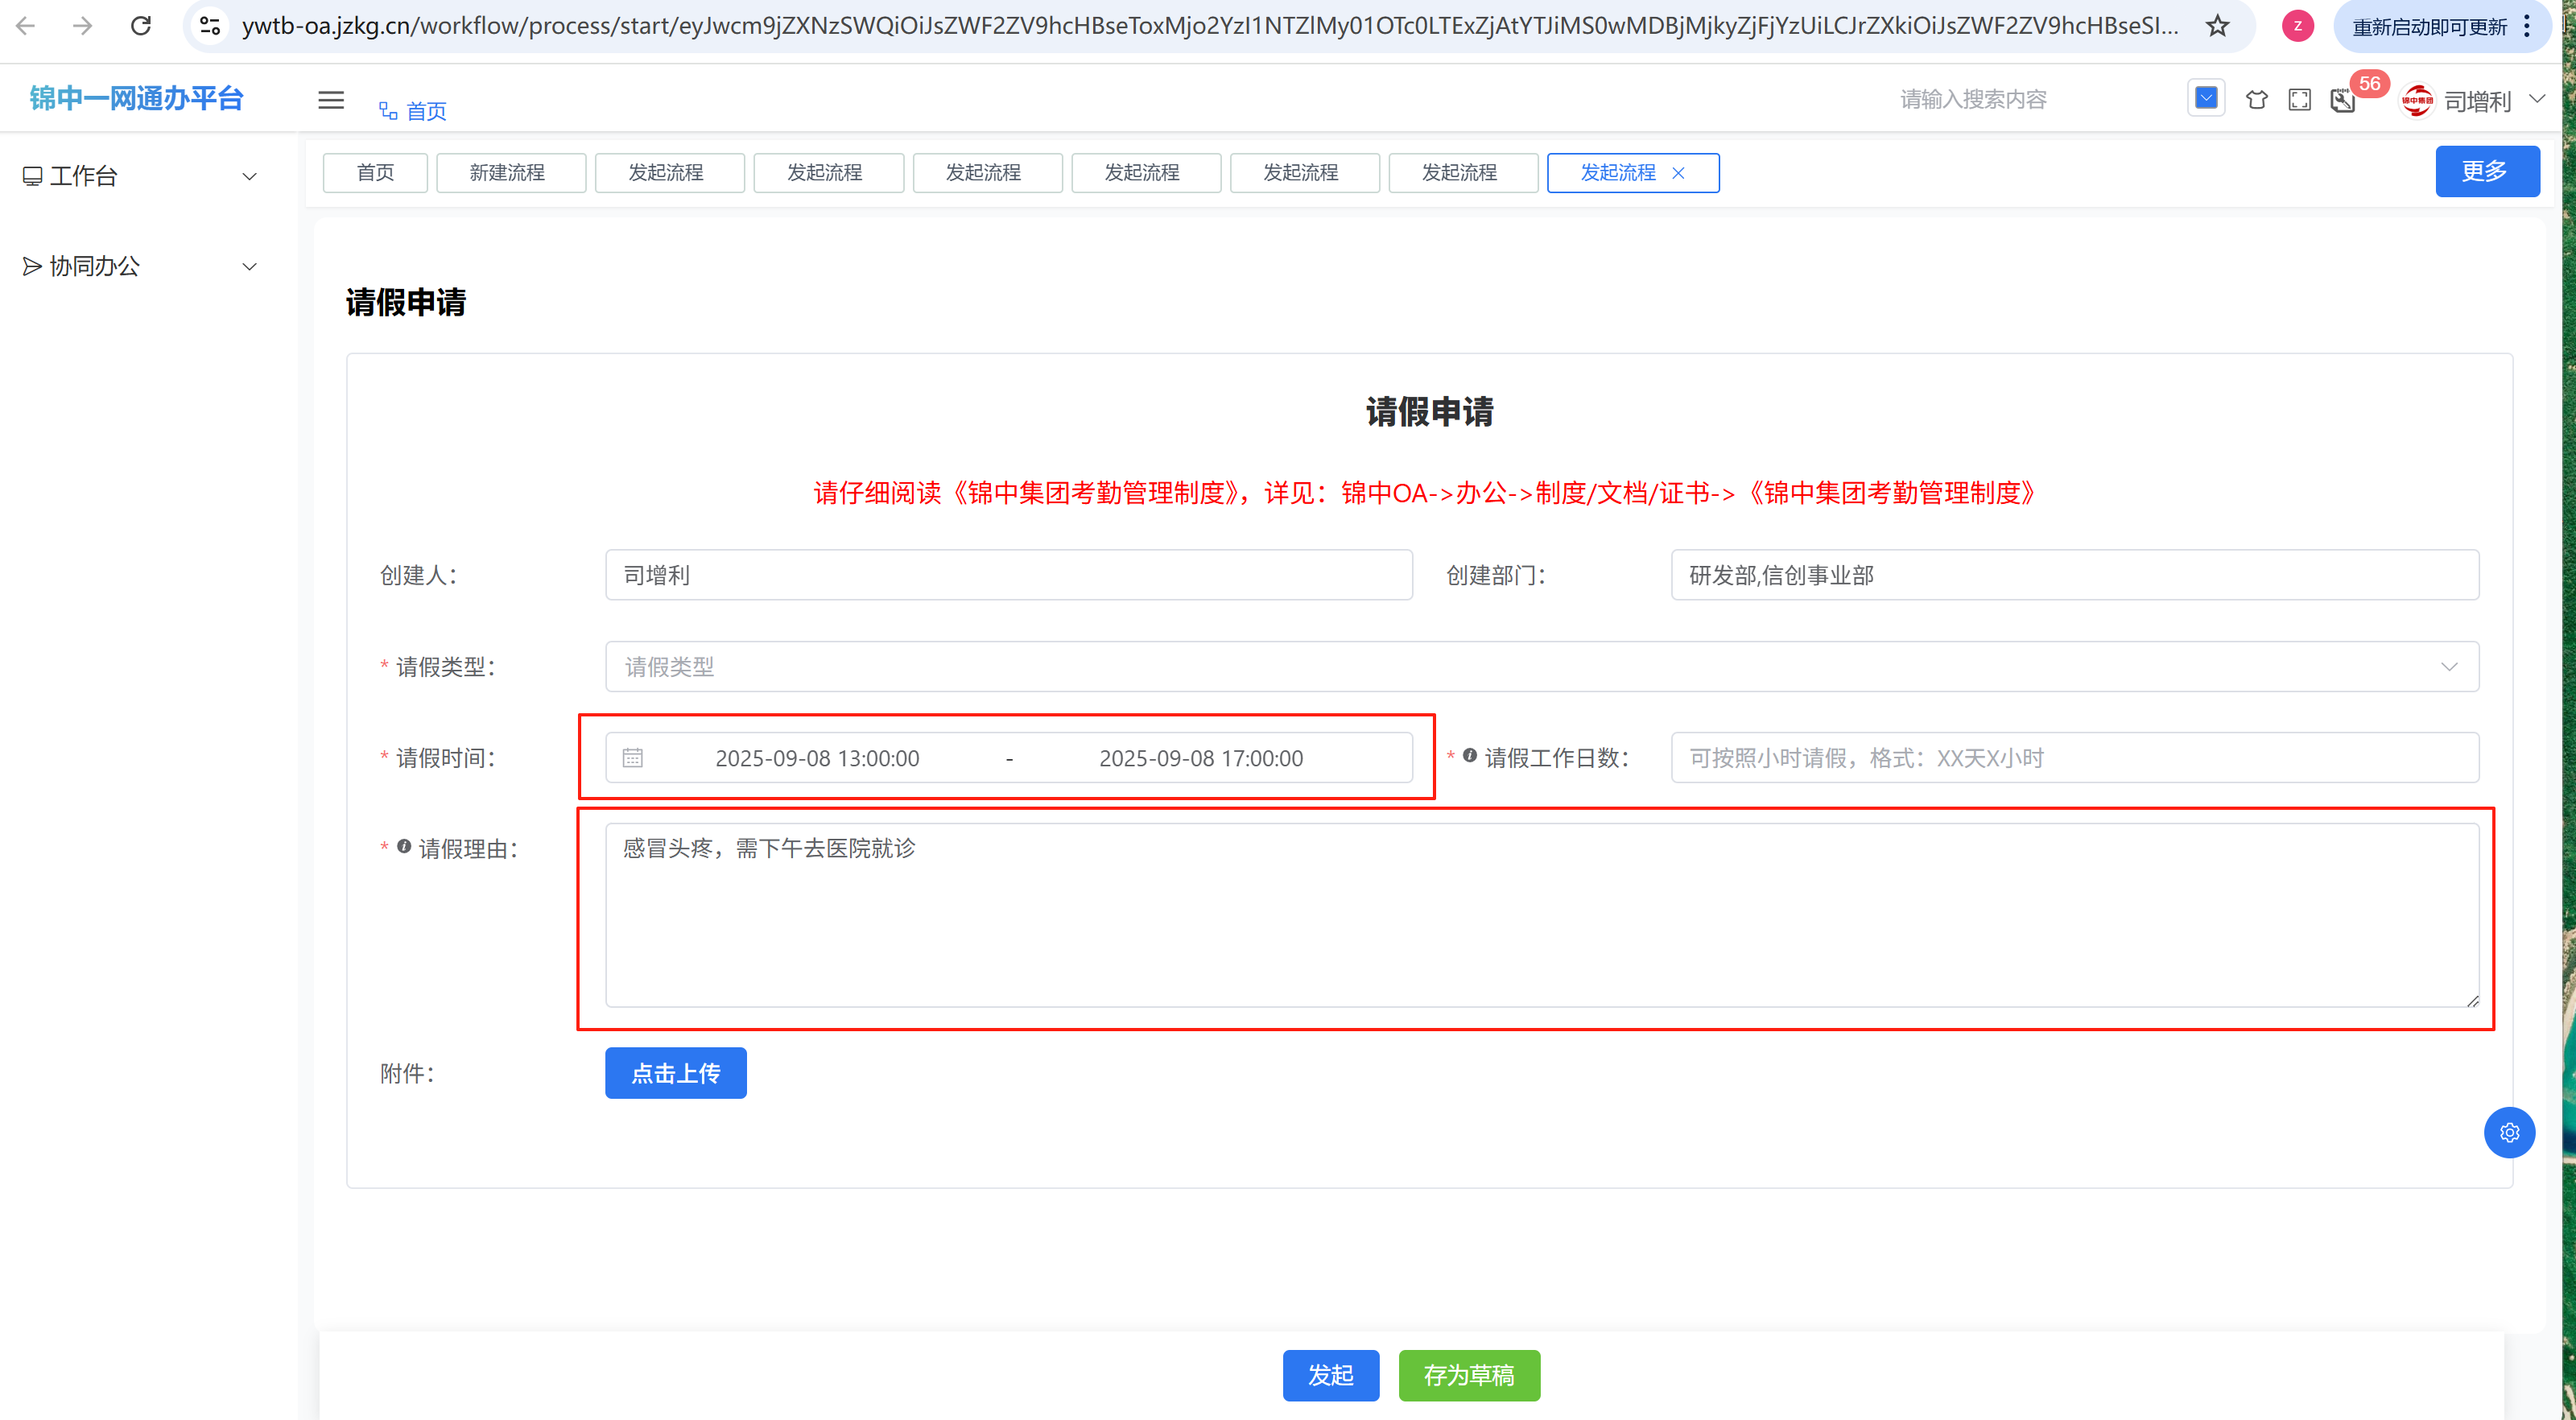
Task: Expand the 工作台 sidebar menu
Action: point(140,177)
